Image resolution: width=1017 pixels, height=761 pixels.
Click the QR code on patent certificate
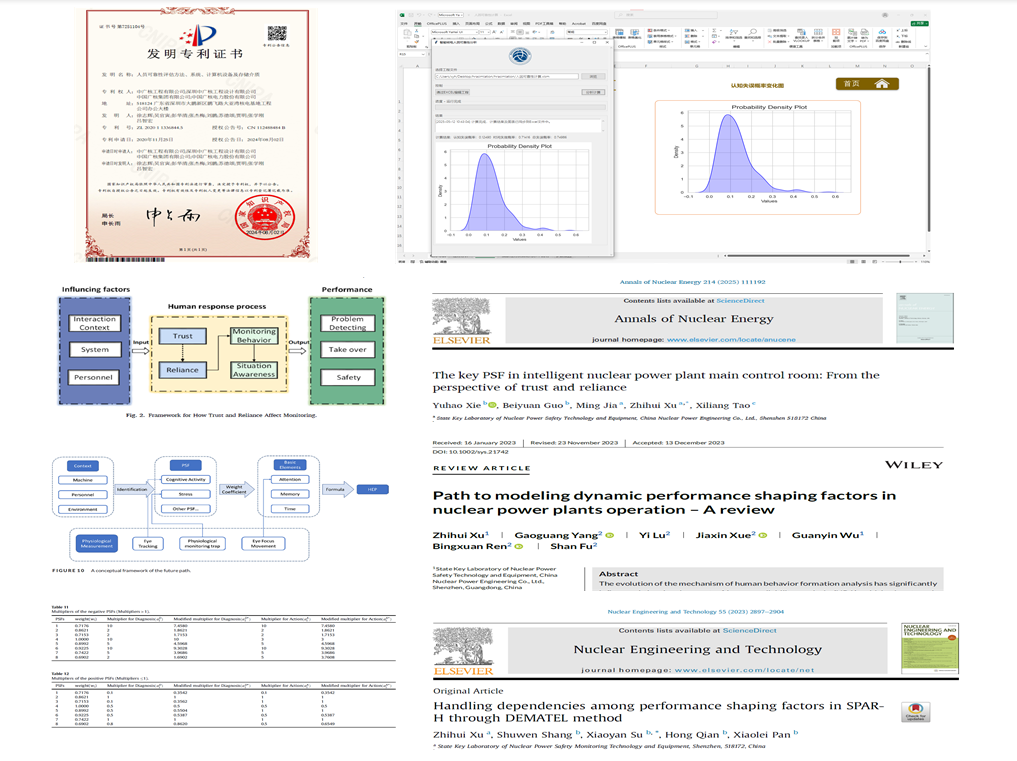(x=277, y=35)
